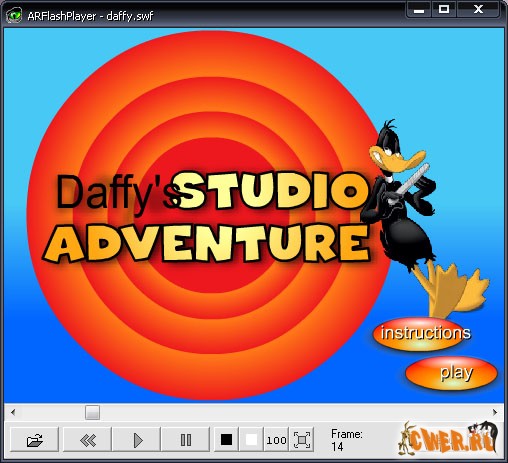Set zoom to 100 percent
The height and width of the screenshot is (463, 508).
click(x=276, y=439)
